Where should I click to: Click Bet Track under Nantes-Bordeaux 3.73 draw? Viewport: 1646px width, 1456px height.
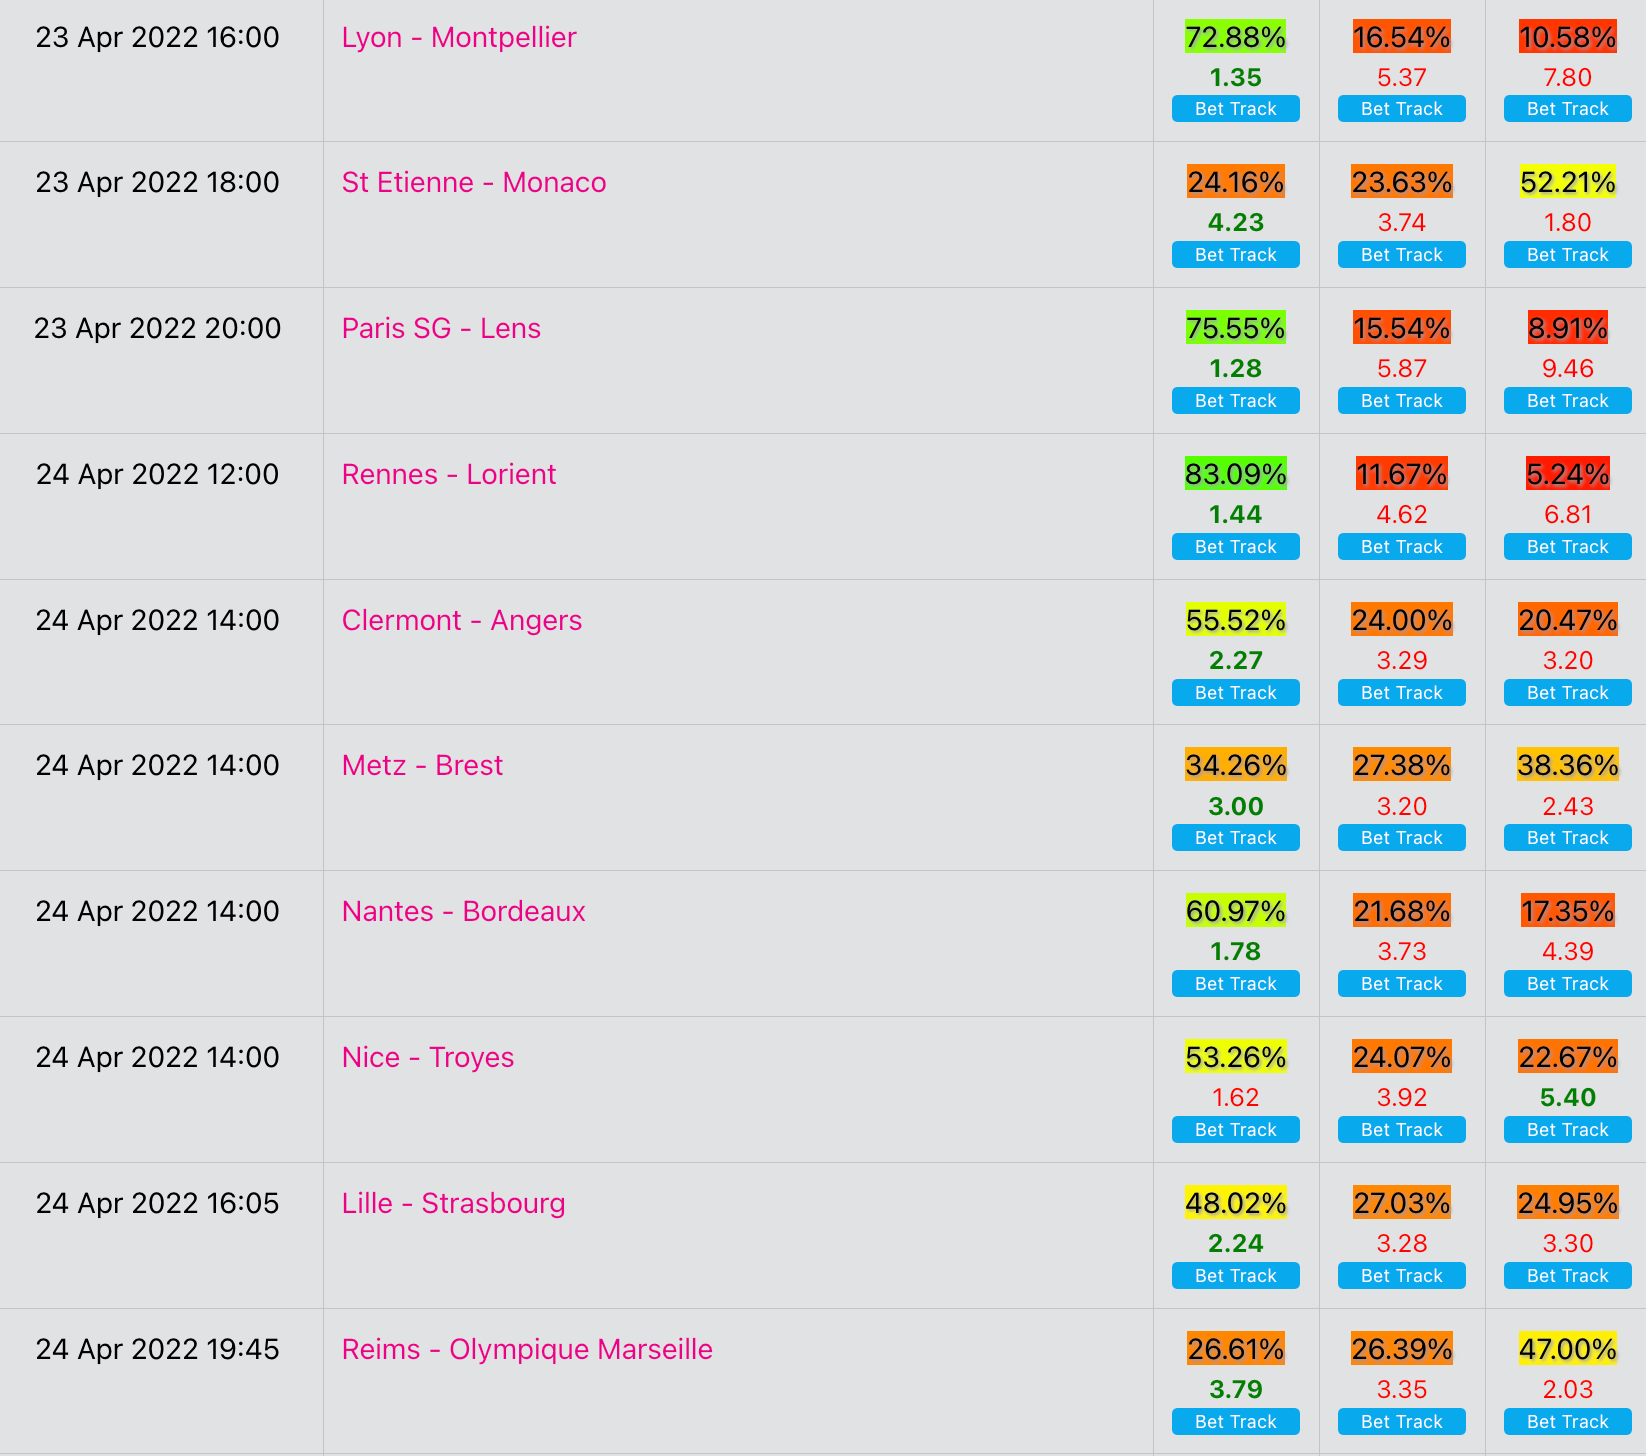click(x=1402, y=984)
